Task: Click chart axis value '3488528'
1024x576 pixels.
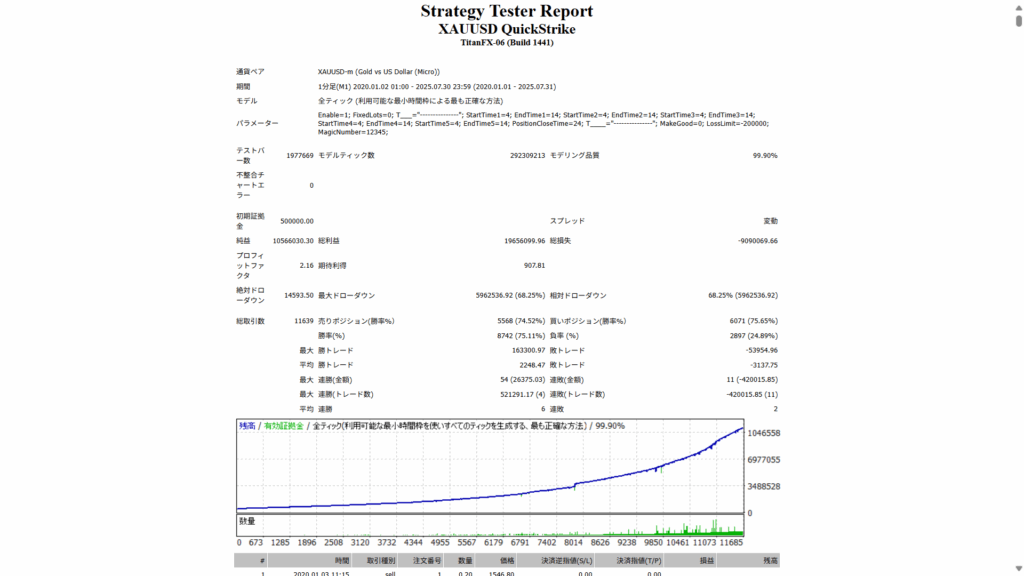Action: [x=763, y=487]
